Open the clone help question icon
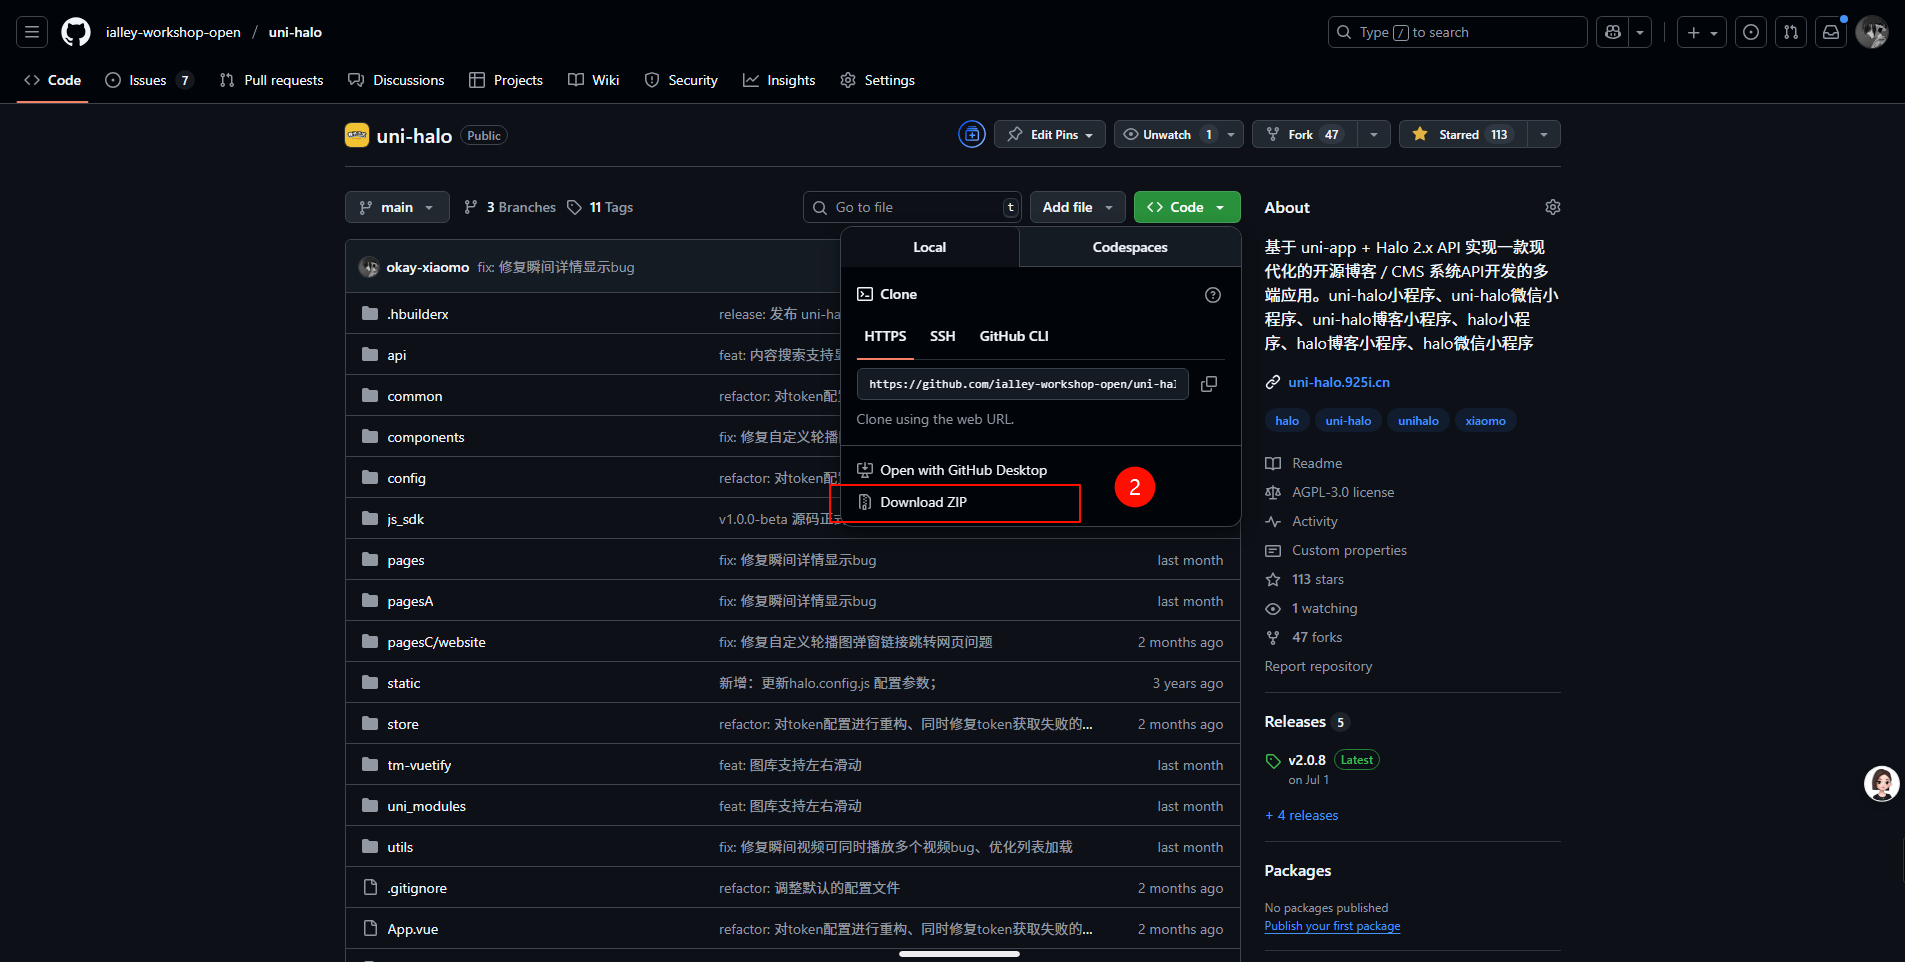The height and width of the screenshot is (962, 1905). point(1213,295)
